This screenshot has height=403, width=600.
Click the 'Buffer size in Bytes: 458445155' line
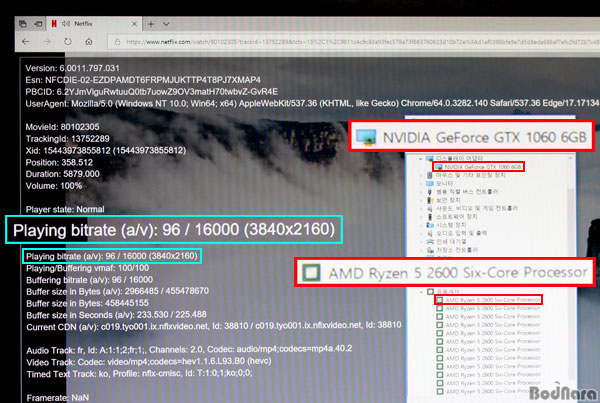click(87, 303)
